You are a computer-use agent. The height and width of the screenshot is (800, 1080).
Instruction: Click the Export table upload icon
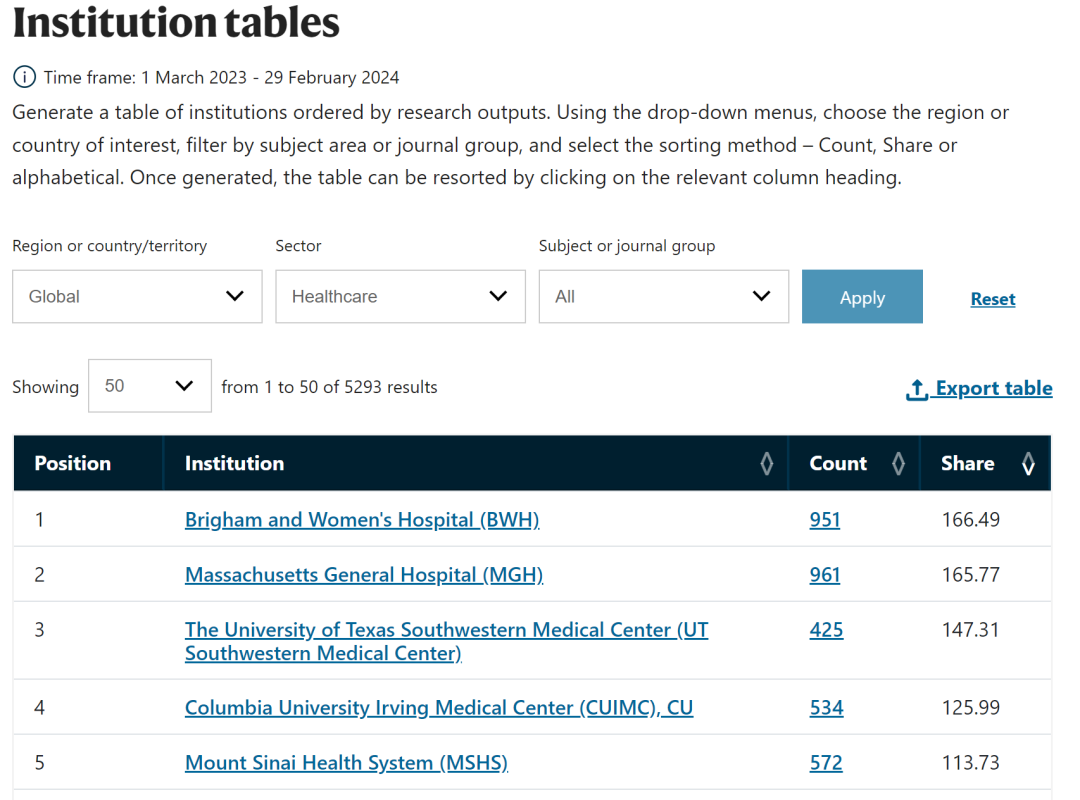pos(917,390)
